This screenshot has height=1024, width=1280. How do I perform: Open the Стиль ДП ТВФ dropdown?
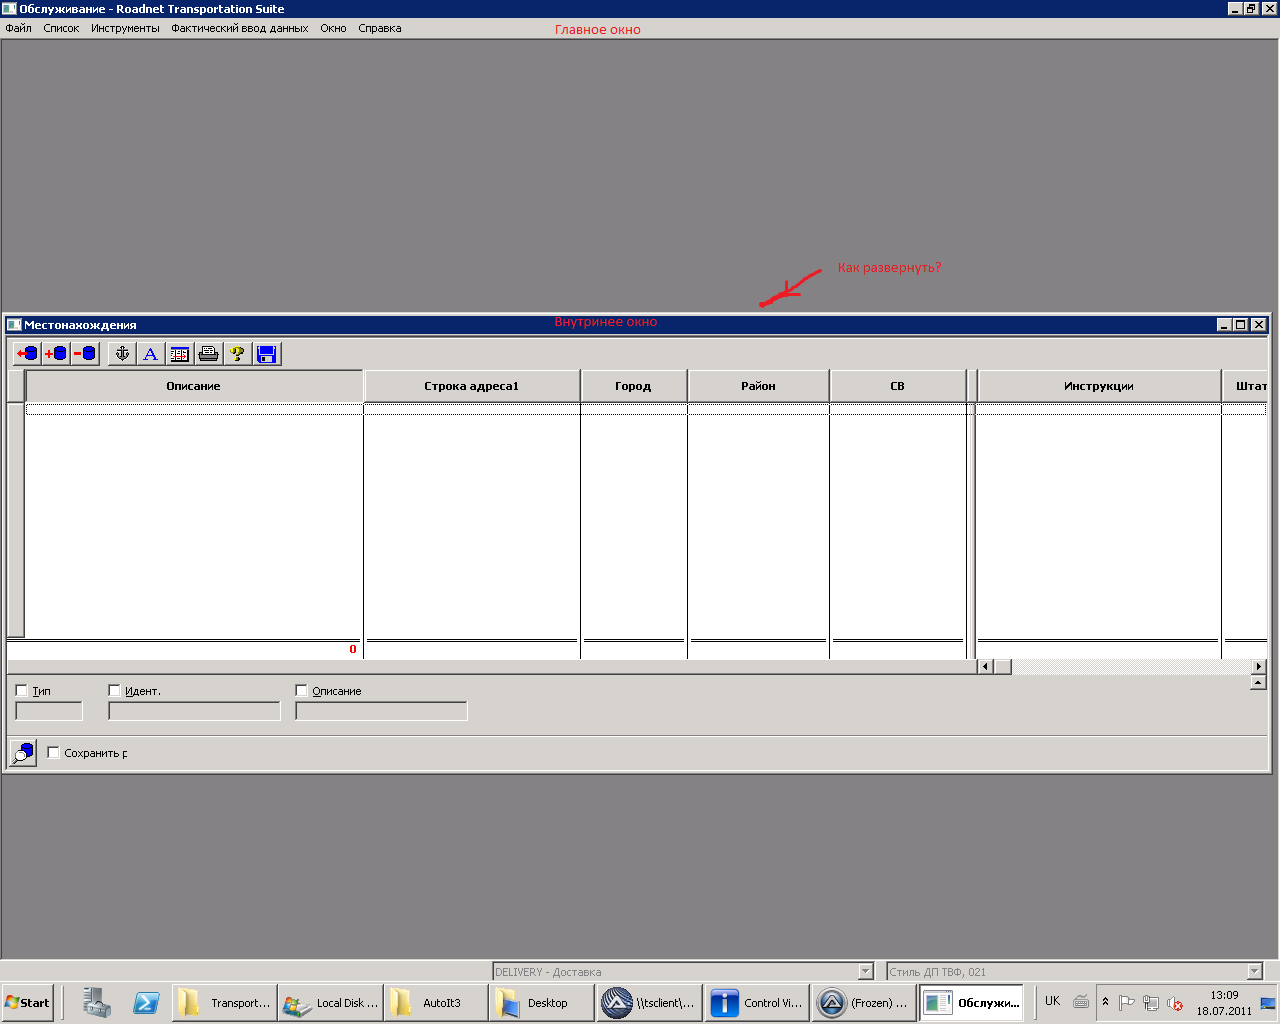1254,972
